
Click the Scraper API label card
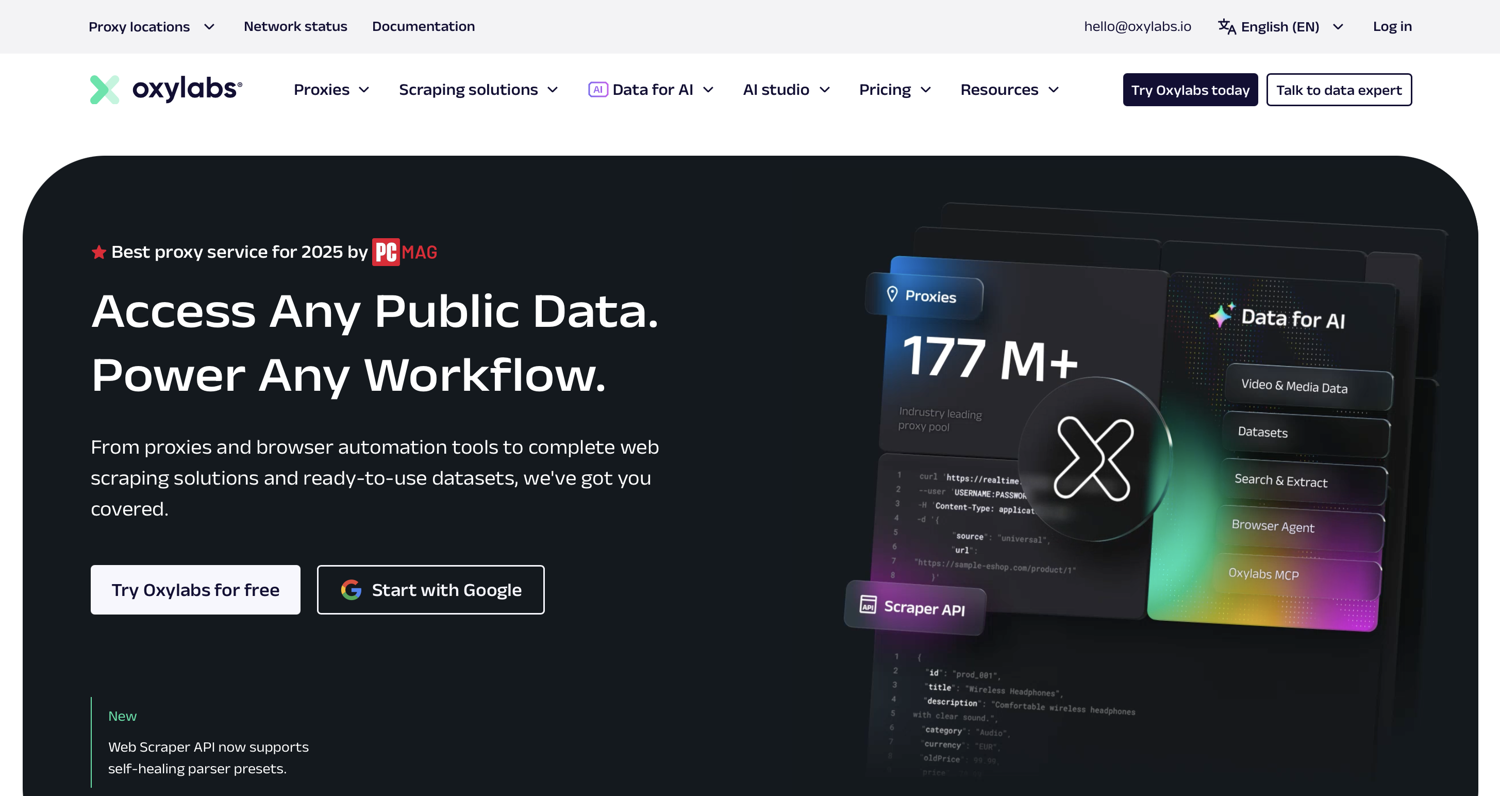point(915,607)
